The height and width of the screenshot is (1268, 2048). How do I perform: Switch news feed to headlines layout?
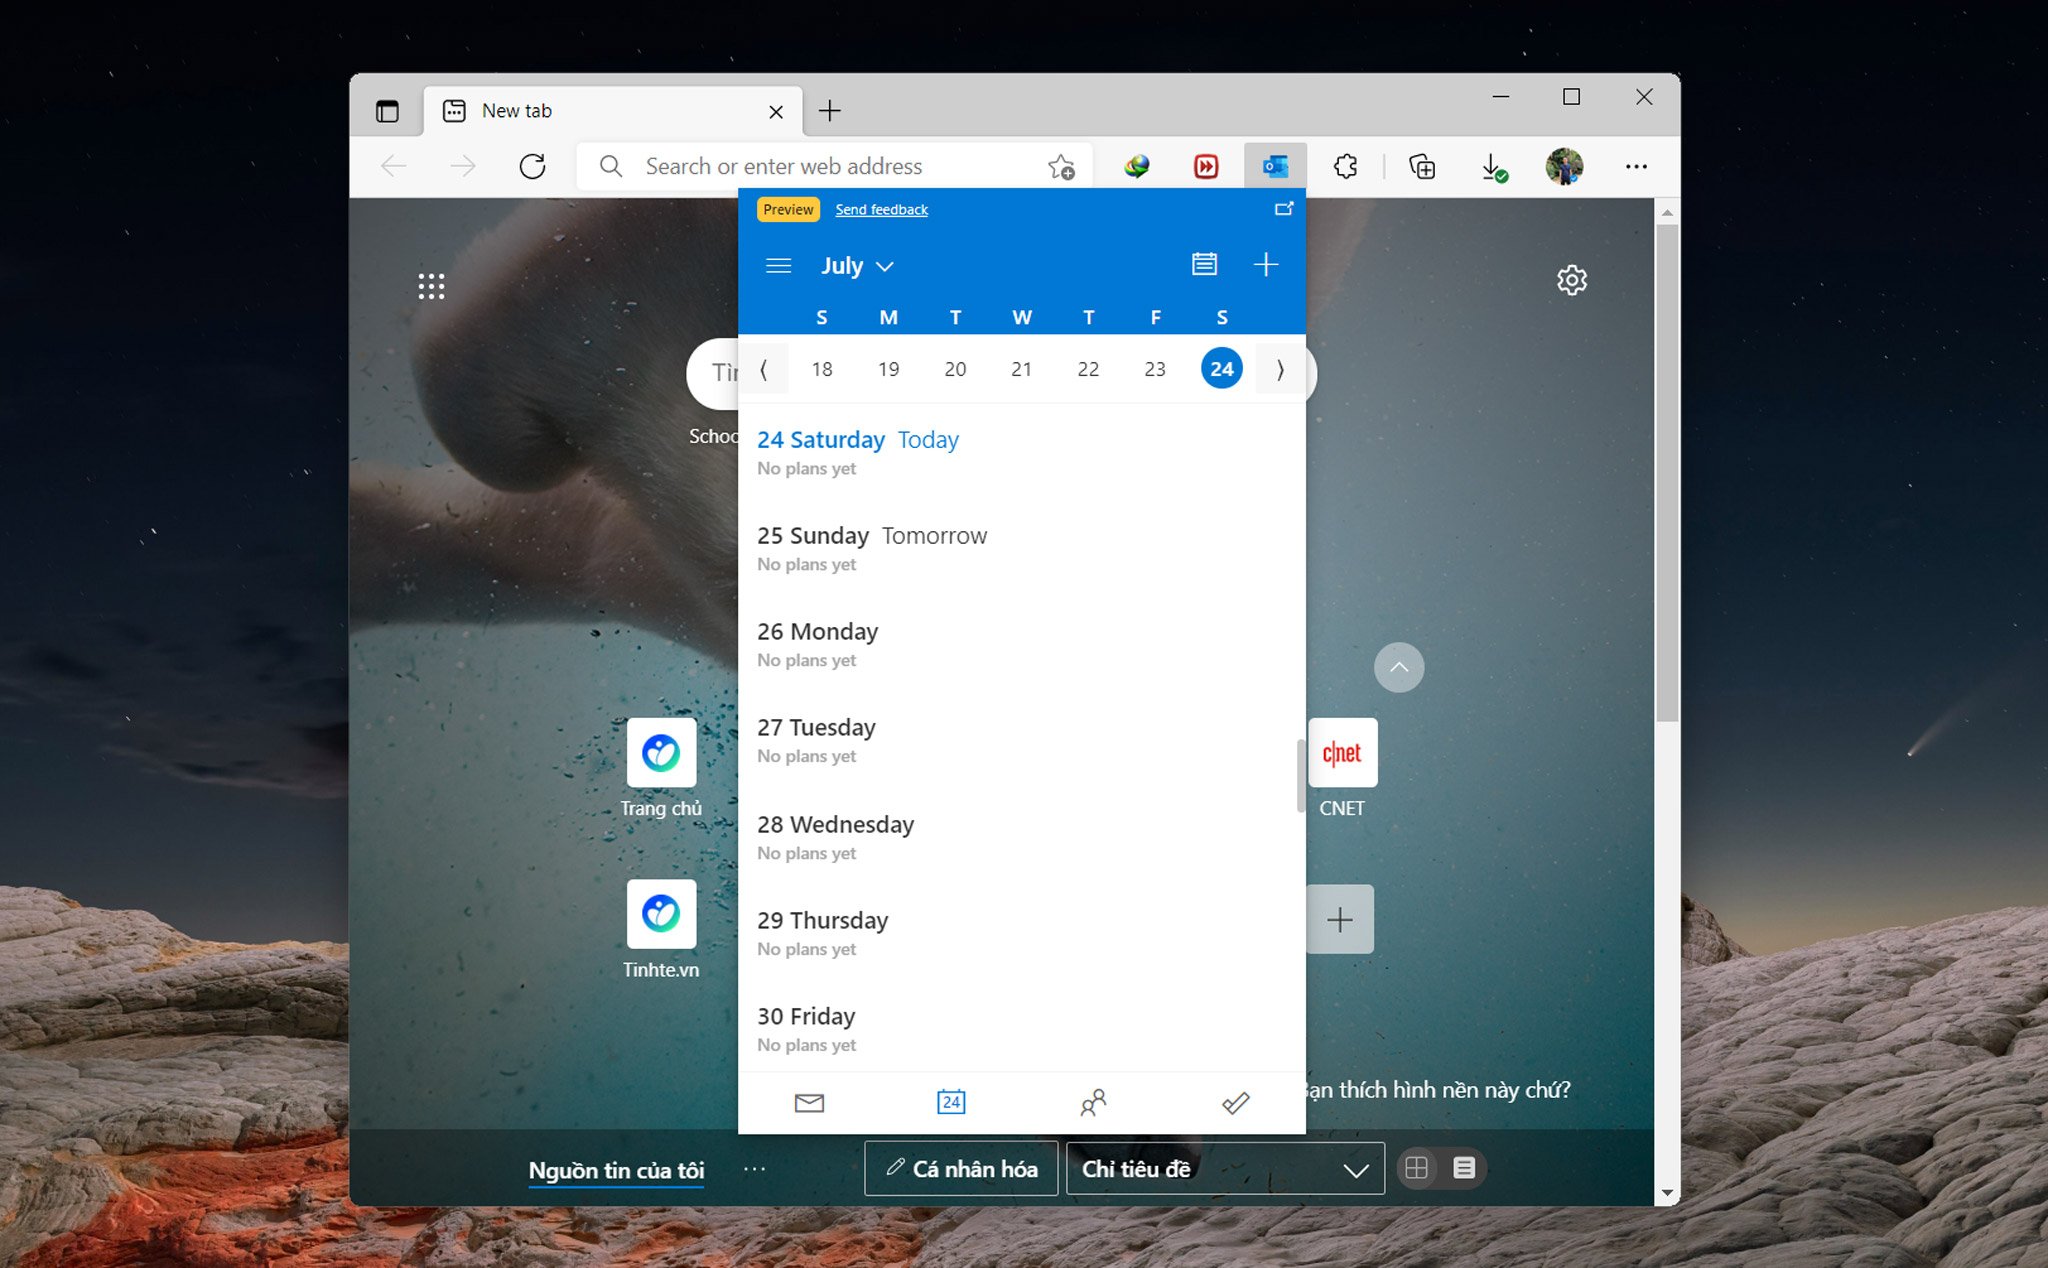1464,1168
